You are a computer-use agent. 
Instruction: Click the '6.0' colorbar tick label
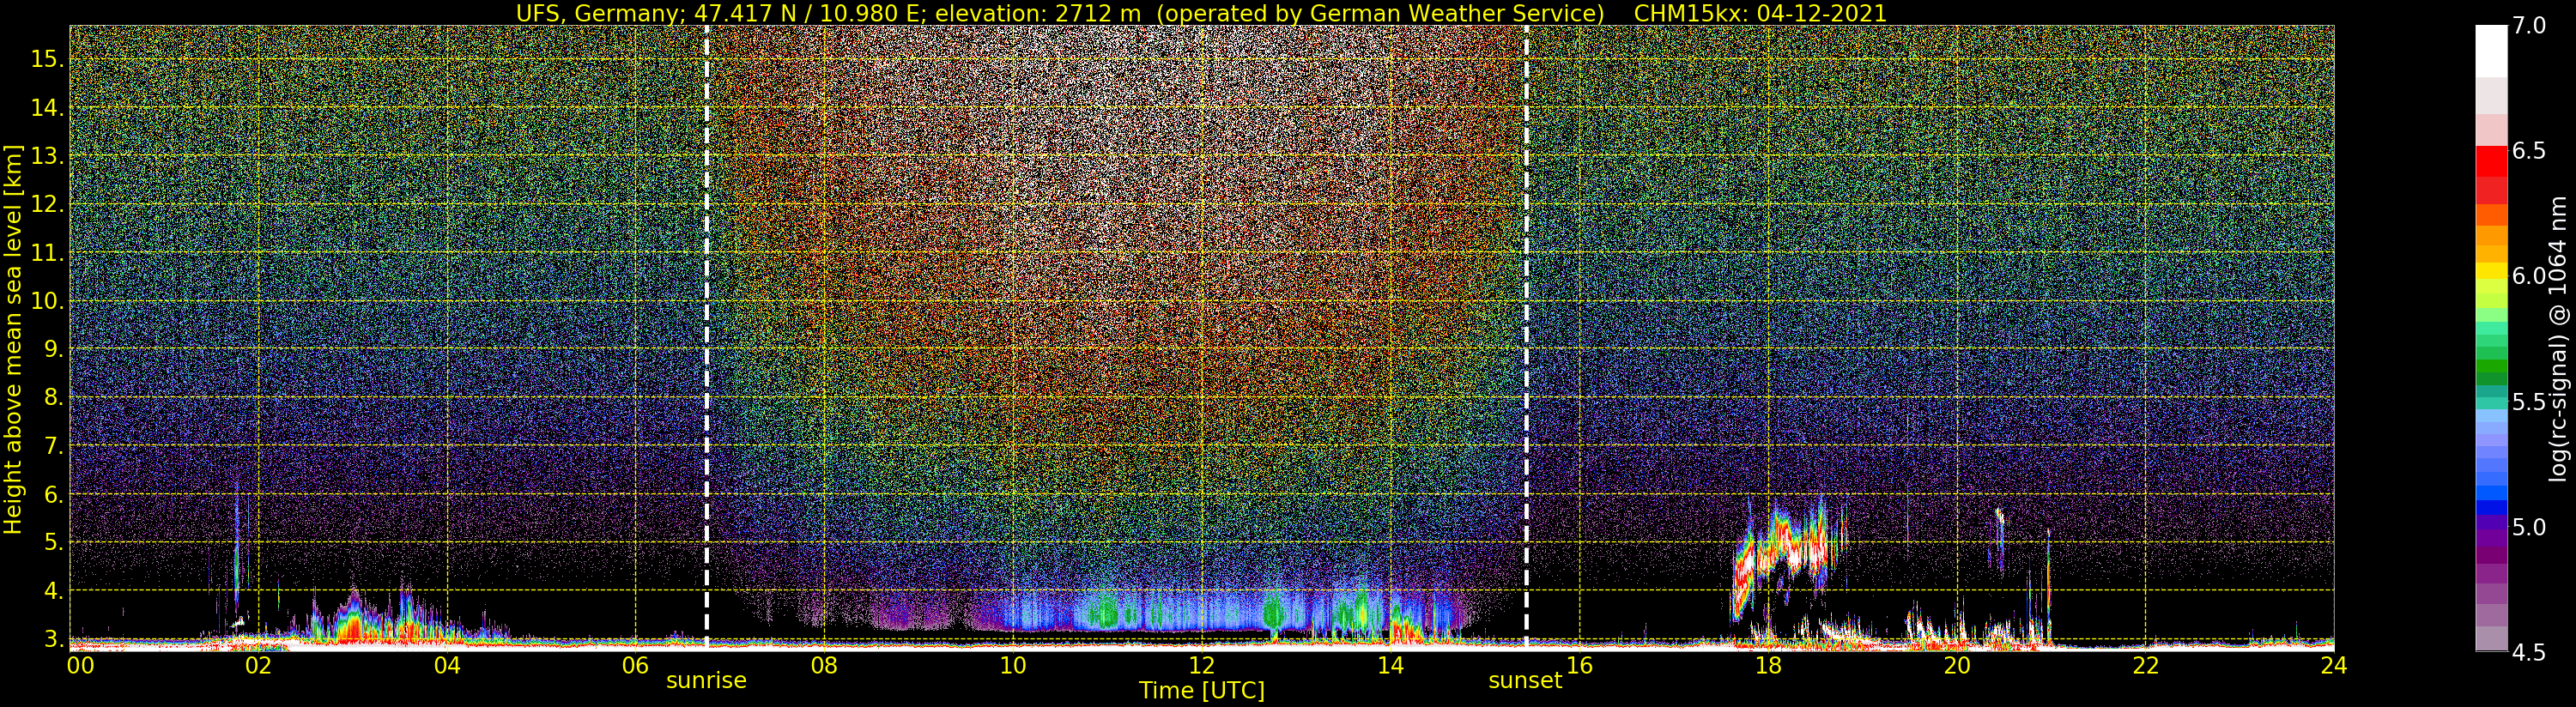2529,276
